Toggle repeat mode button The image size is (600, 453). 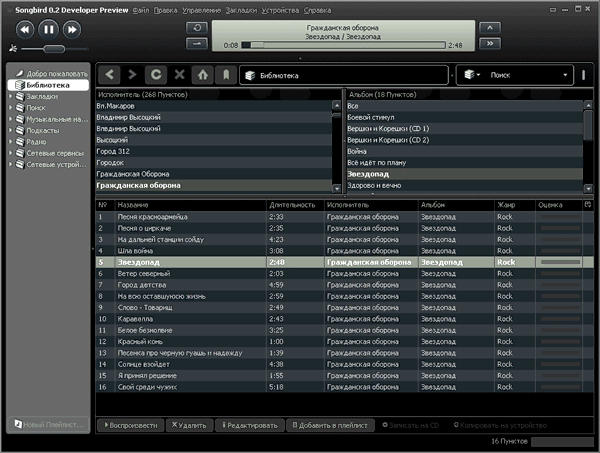(x=197, y=28)
